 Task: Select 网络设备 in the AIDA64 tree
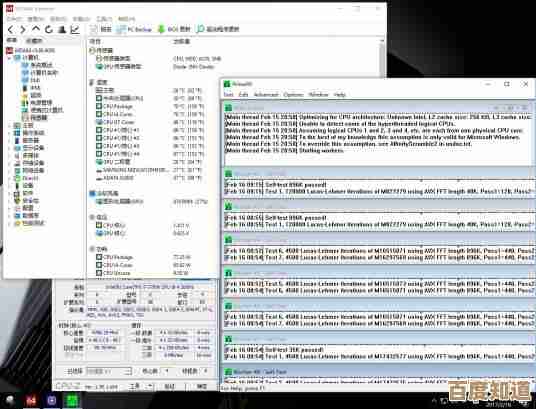tap(29, 171)
